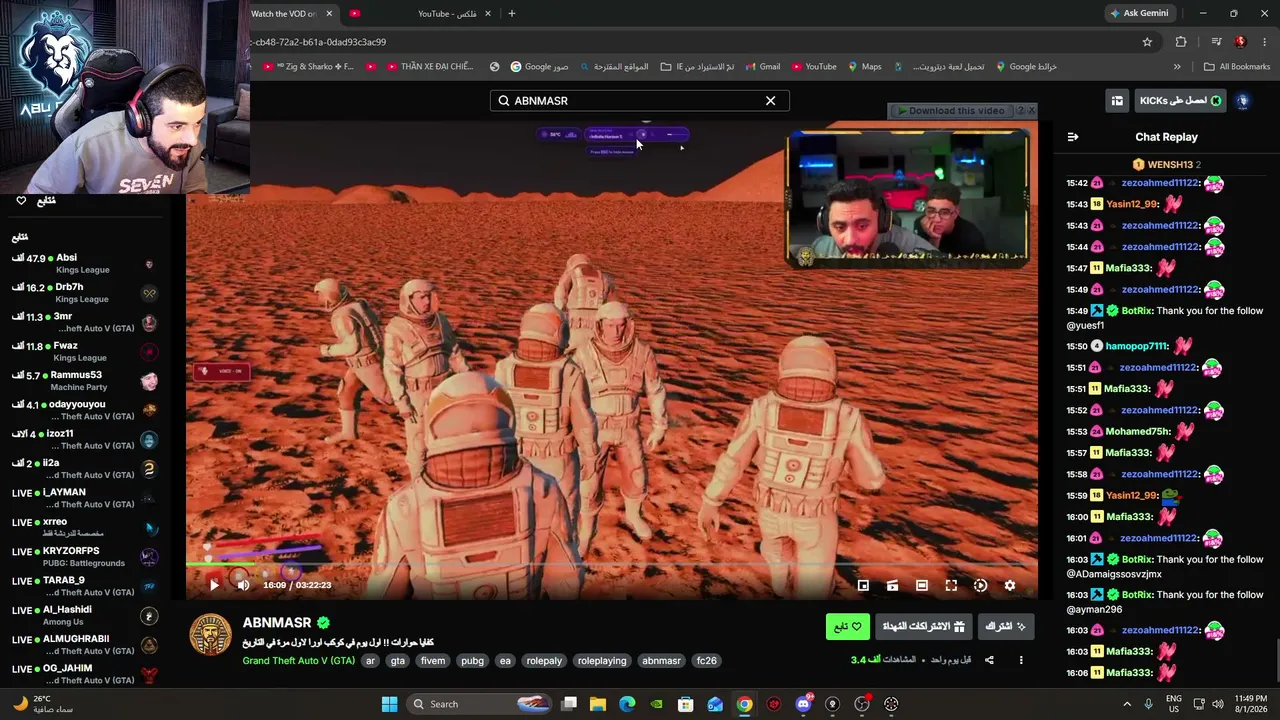Open Rammus53 channel in sidebar

tap(84, 381)
